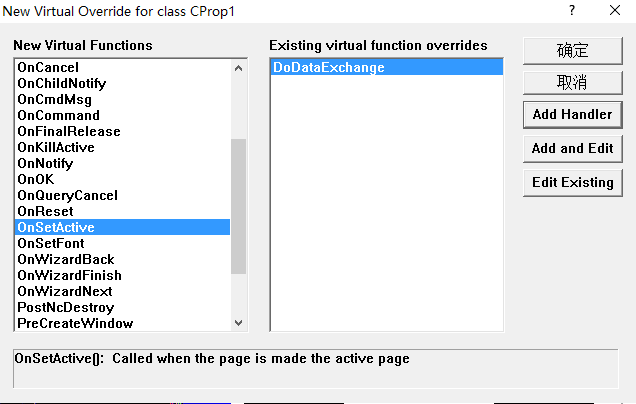The height and width of the screenshot is (404, 636).
Task: Click the functions list scroll down arrow
Action: [x=238, y=323]
